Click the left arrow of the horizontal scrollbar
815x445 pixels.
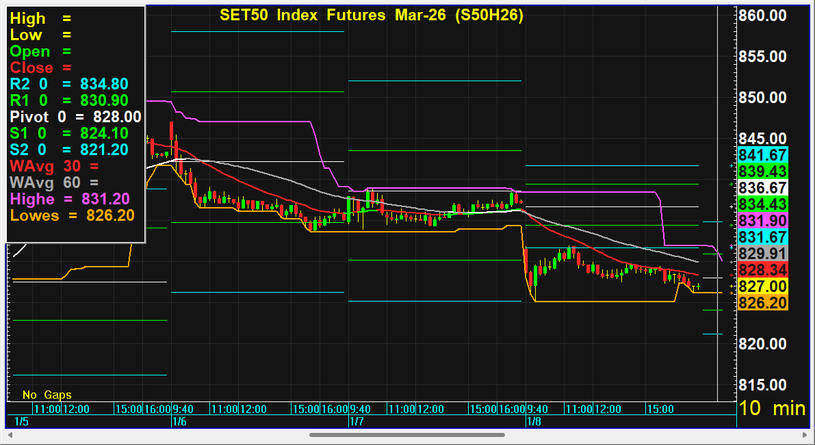click(8, 436)
